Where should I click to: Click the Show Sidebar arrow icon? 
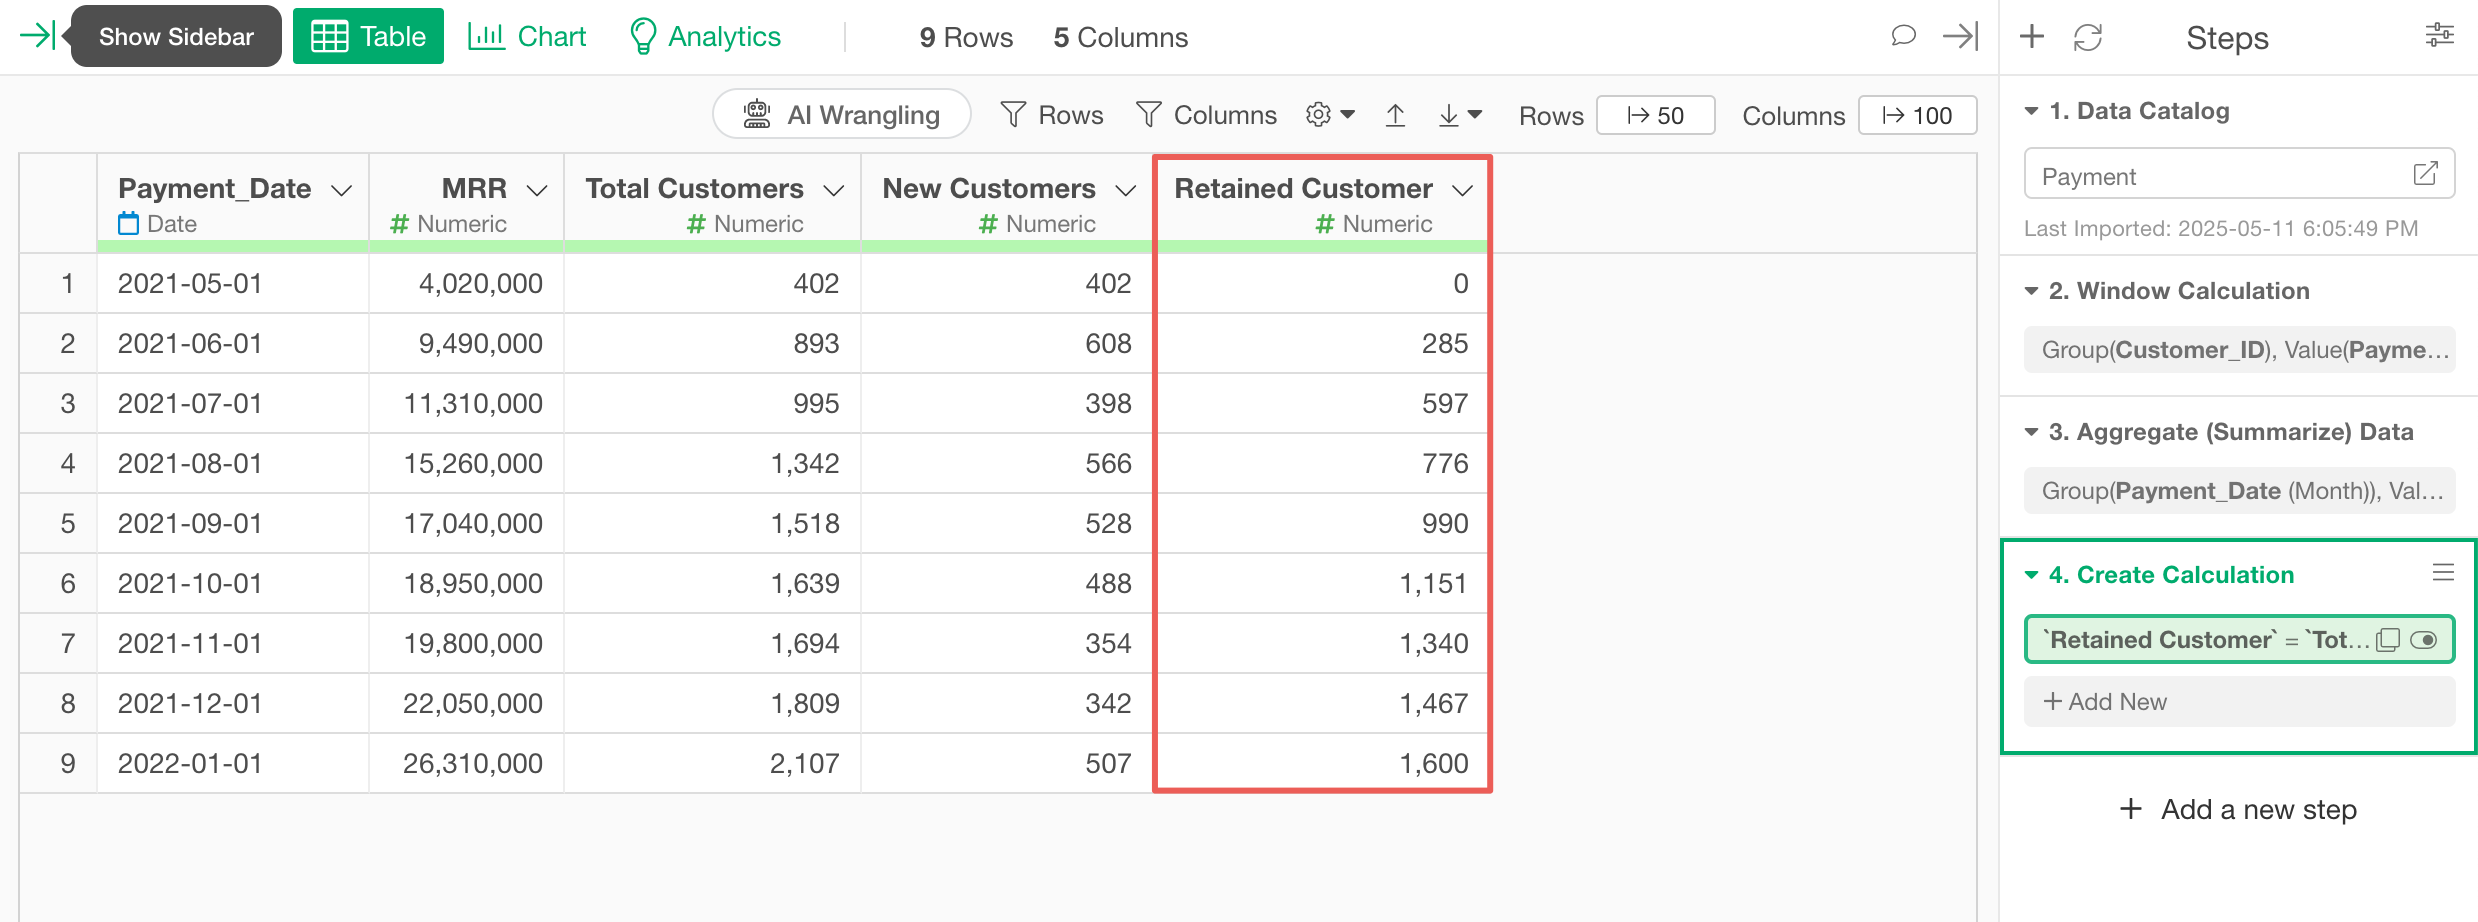click(x=38, y=36)
